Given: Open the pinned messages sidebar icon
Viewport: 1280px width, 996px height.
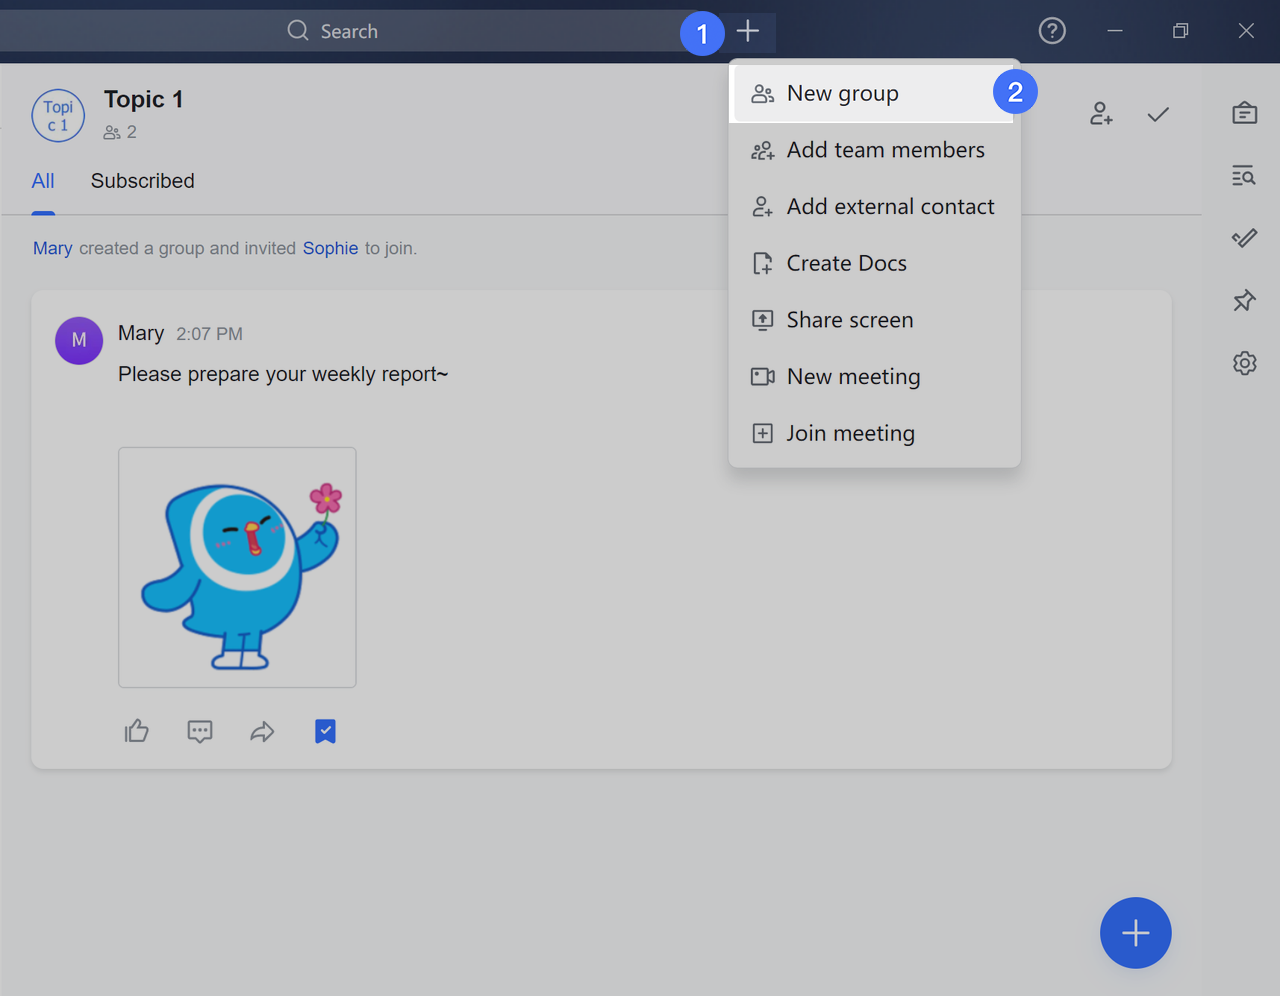Looking at the screenshot, I should [x=1244, y=300].
